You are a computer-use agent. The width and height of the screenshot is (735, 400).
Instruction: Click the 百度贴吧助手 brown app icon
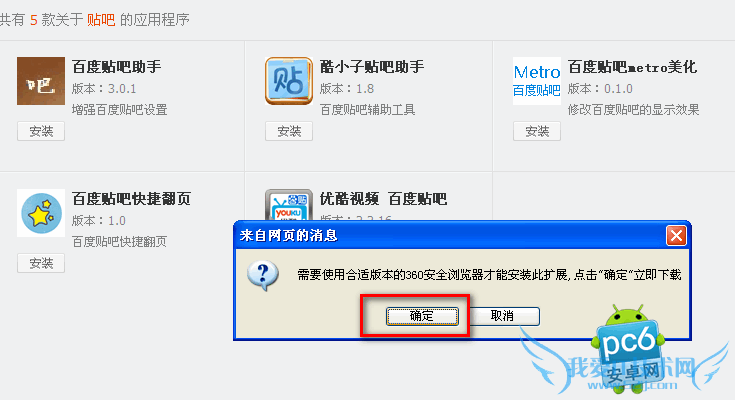click(41, 81)
